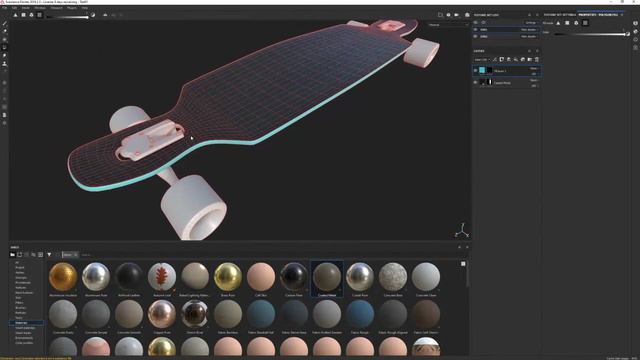Select the Smart masks shelf category

[x=23, y=333]
